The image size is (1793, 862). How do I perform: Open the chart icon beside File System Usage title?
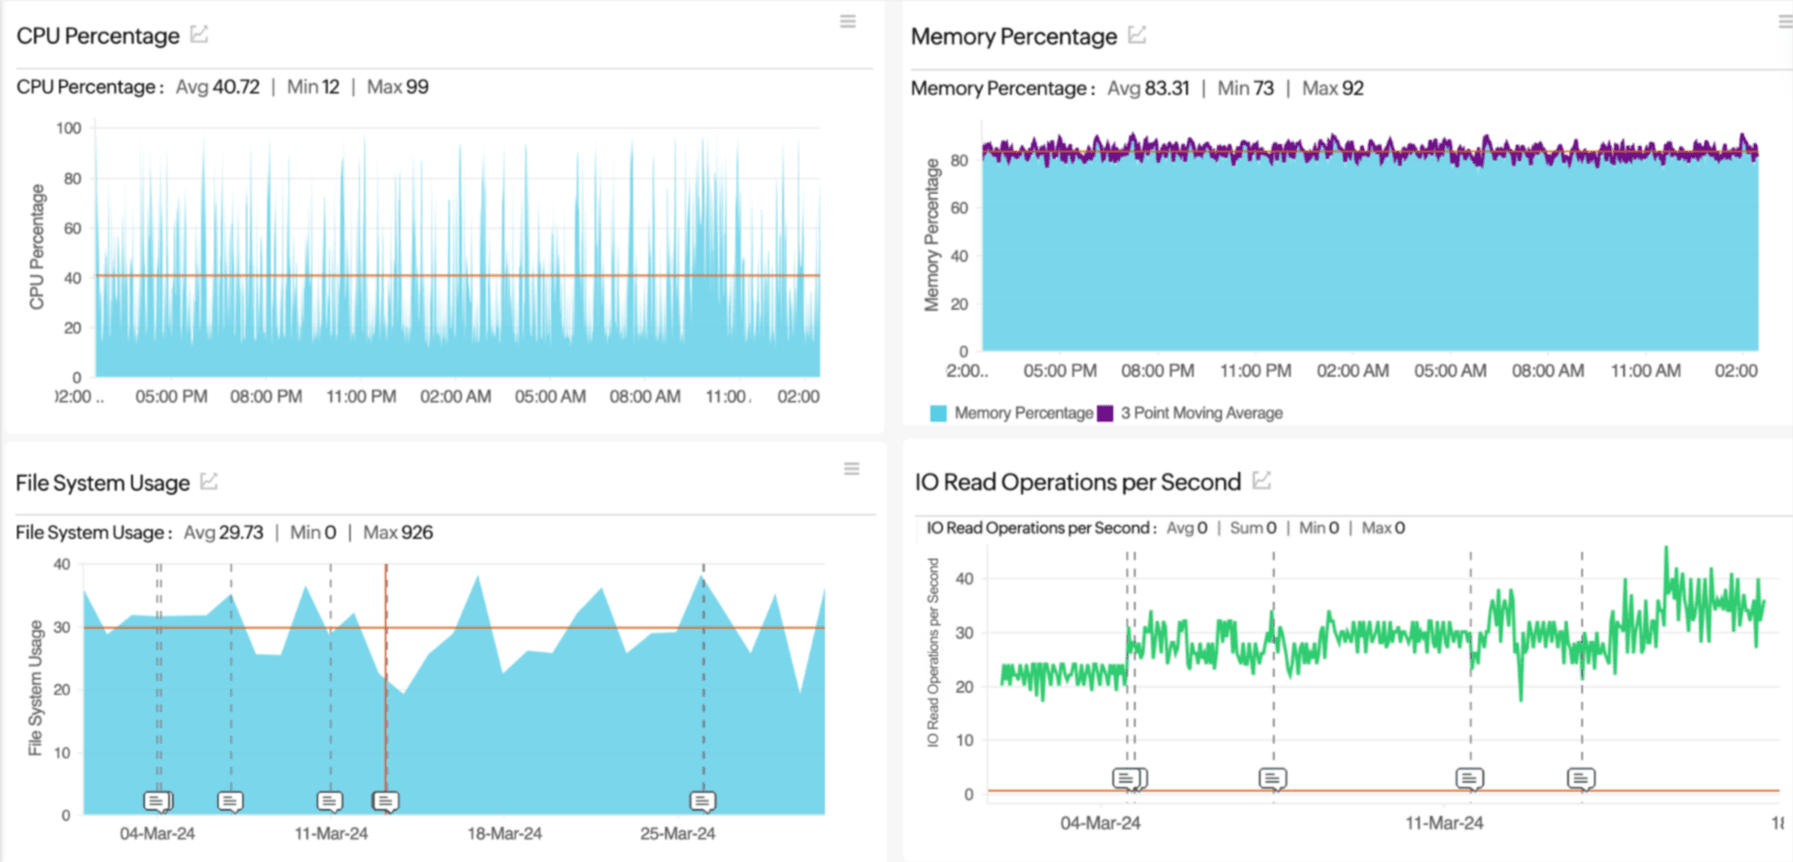pos(209,482)
